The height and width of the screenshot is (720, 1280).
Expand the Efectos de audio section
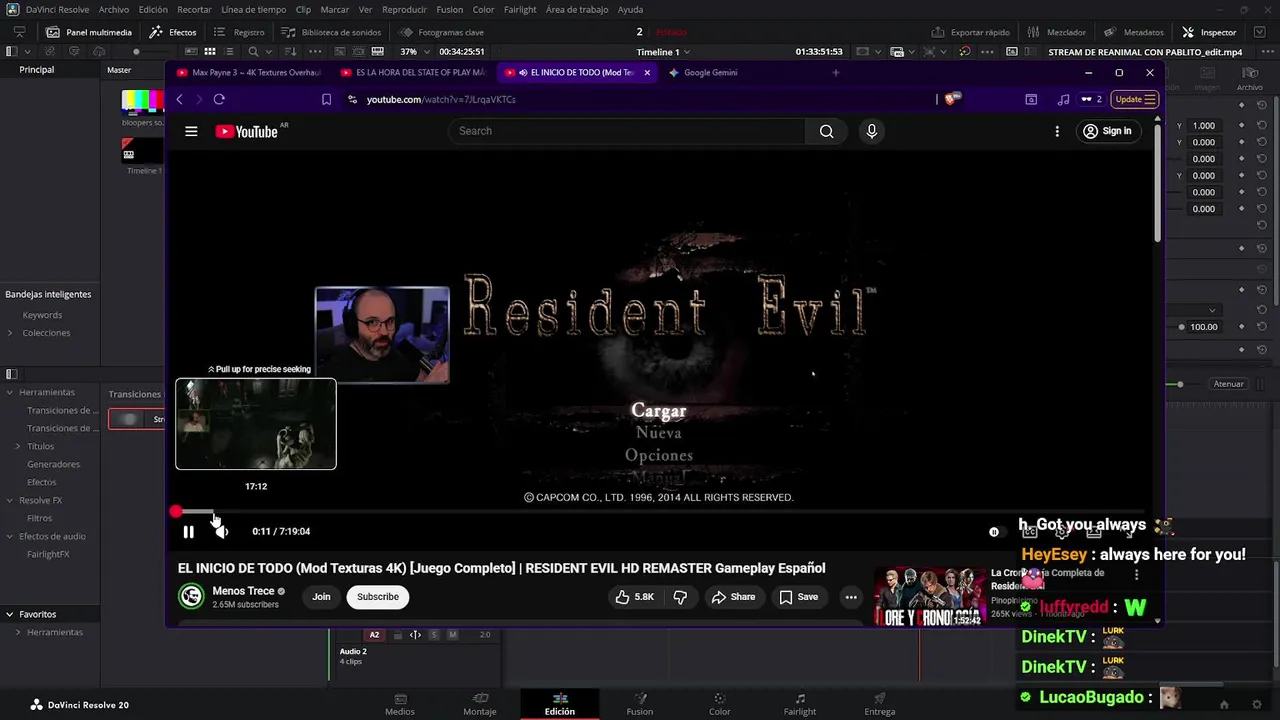coord(10,536)
